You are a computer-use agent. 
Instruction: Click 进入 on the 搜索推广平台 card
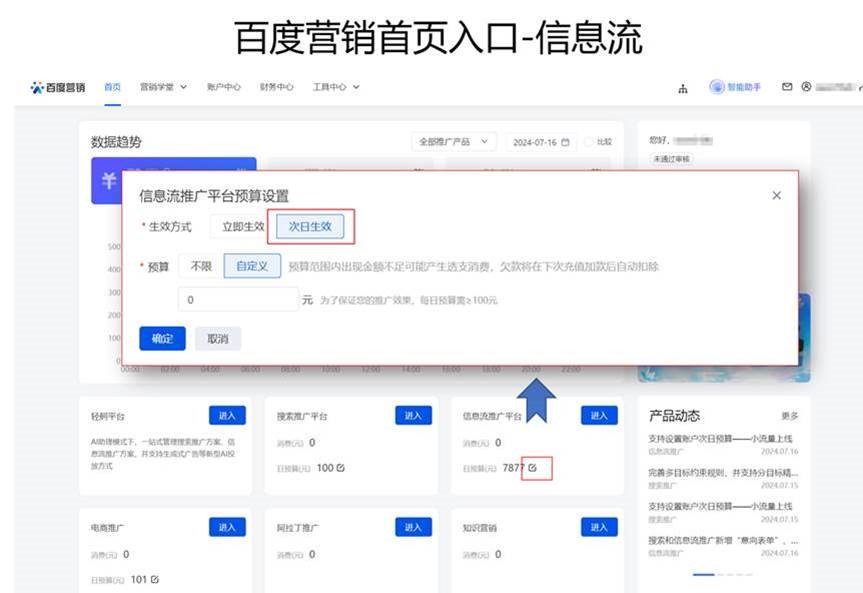pyautogui.click(x=413, y=416)
